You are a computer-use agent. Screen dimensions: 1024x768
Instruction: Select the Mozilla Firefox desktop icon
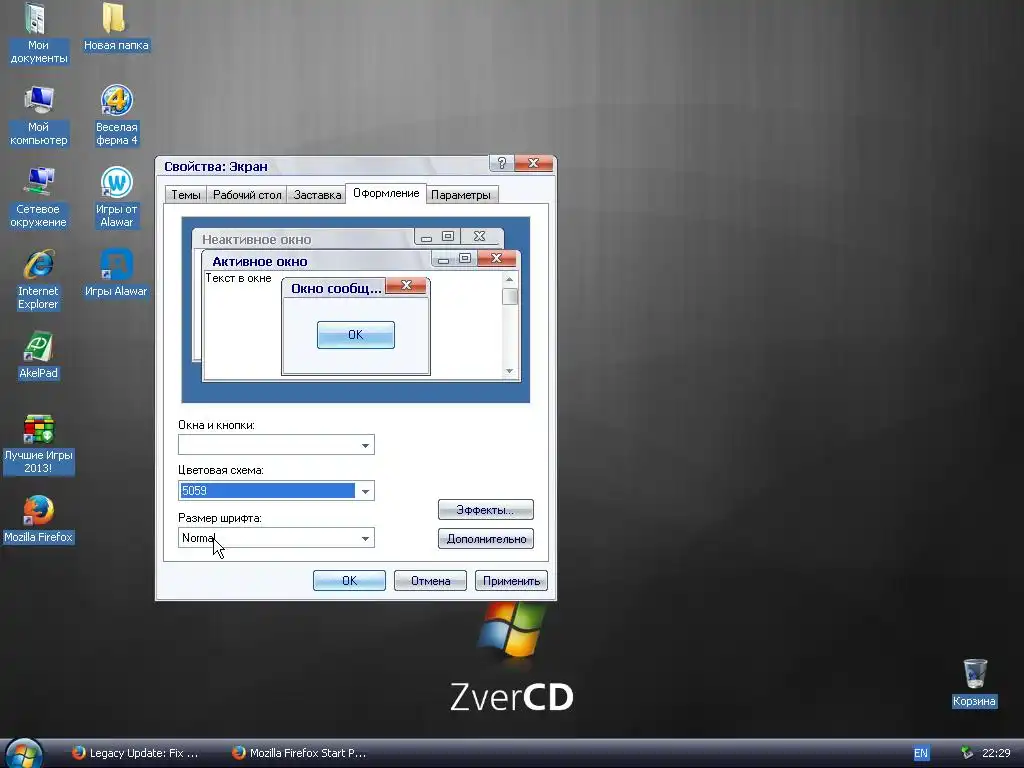coord(38,520)
